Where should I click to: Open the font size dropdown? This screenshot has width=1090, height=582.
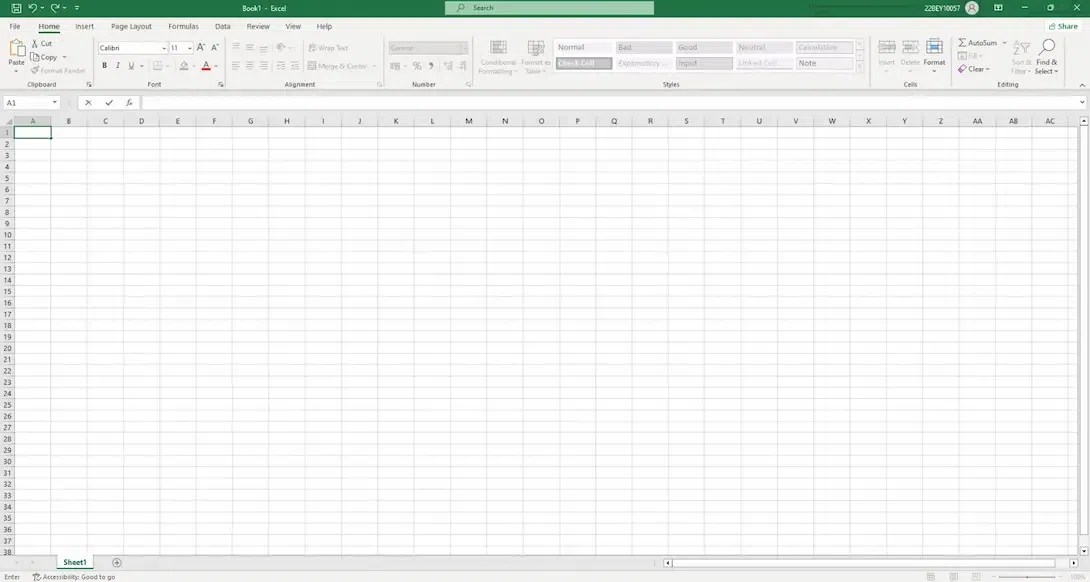pyautogui.click(x=188, y=47)
